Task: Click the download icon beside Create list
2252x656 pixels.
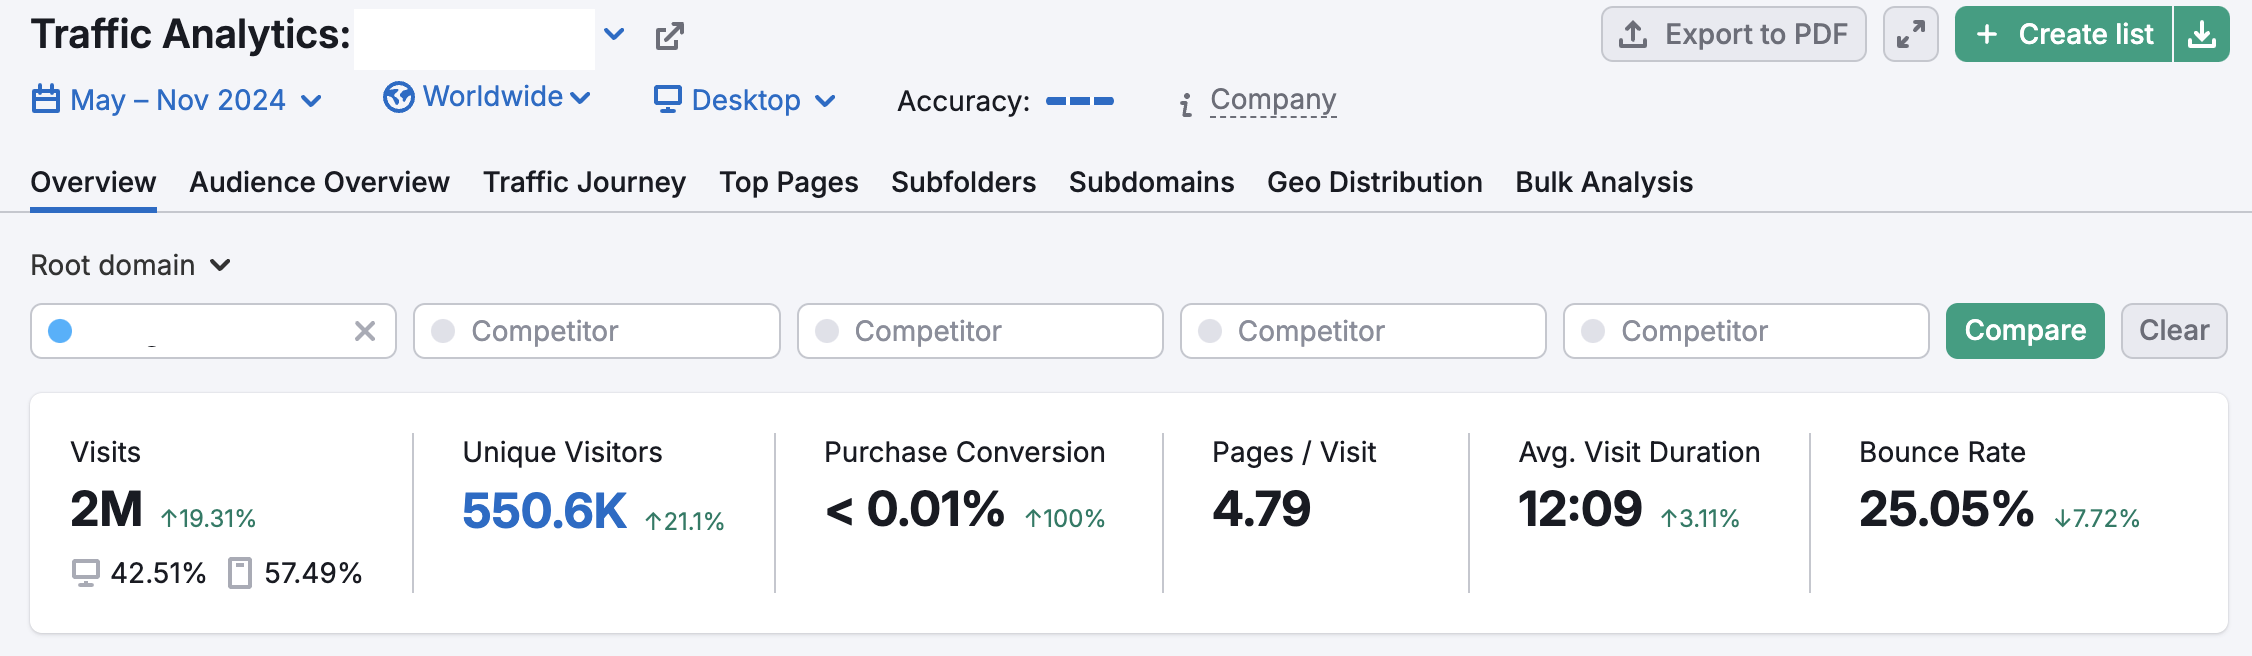Action: click(x=2201, y=34)
